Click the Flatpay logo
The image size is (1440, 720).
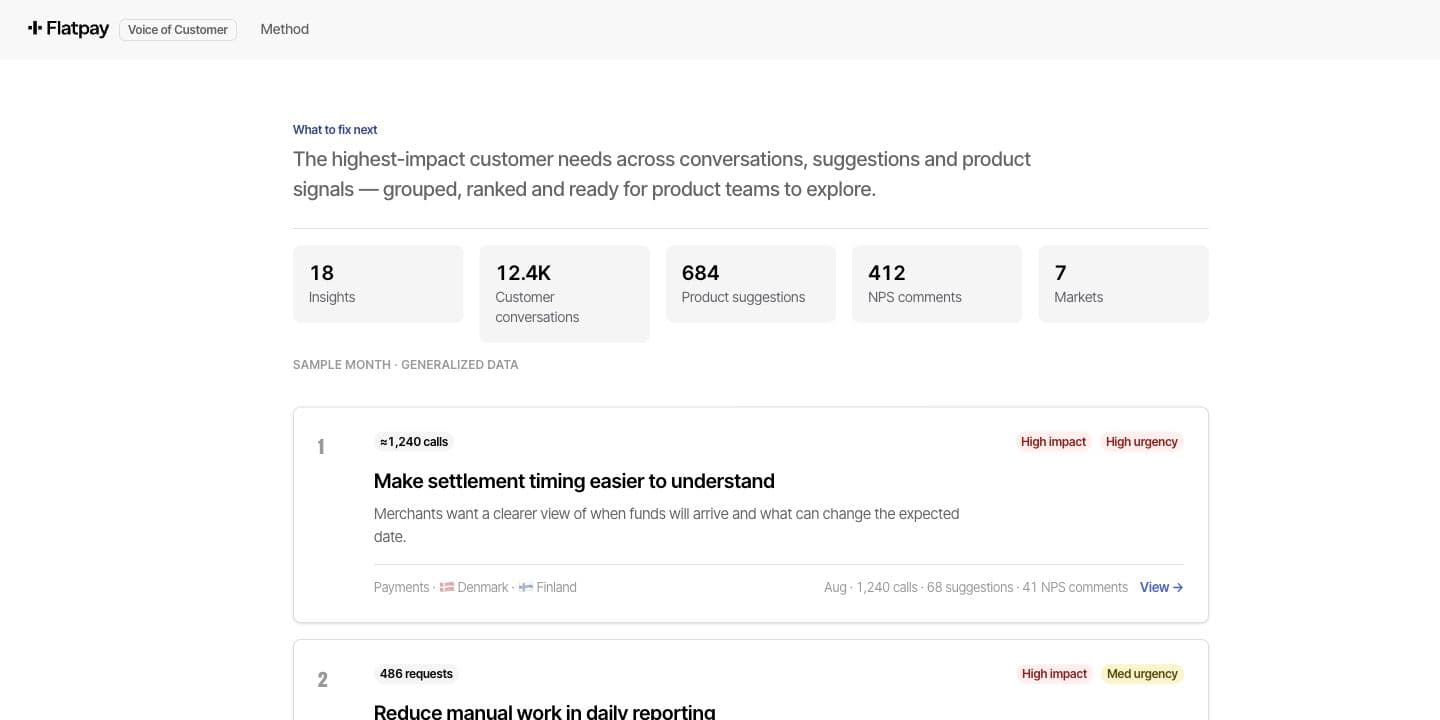click(x=68, y=29)
